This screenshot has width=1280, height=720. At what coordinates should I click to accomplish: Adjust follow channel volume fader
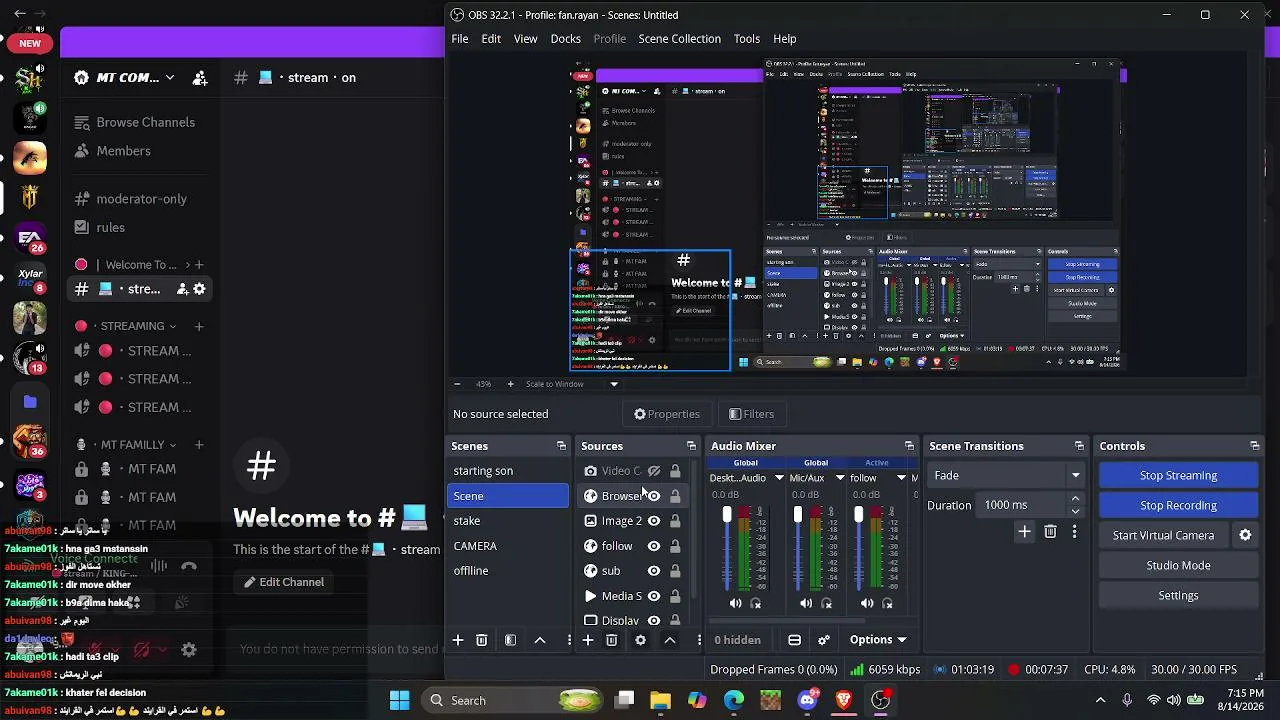pyautogui.click(x=858, y=515)
